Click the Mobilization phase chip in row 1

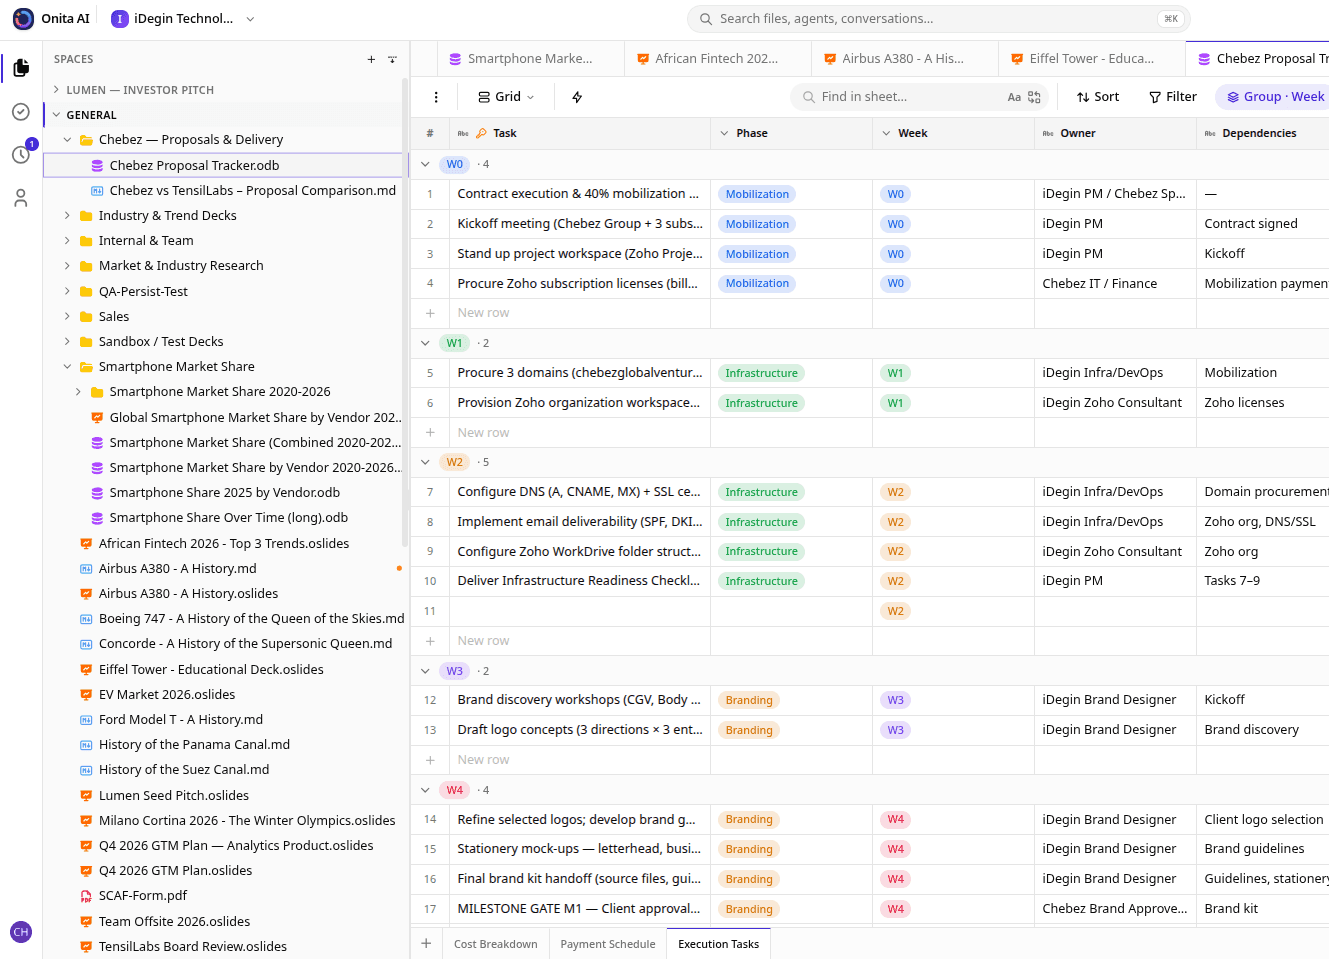tap(757, 194)
